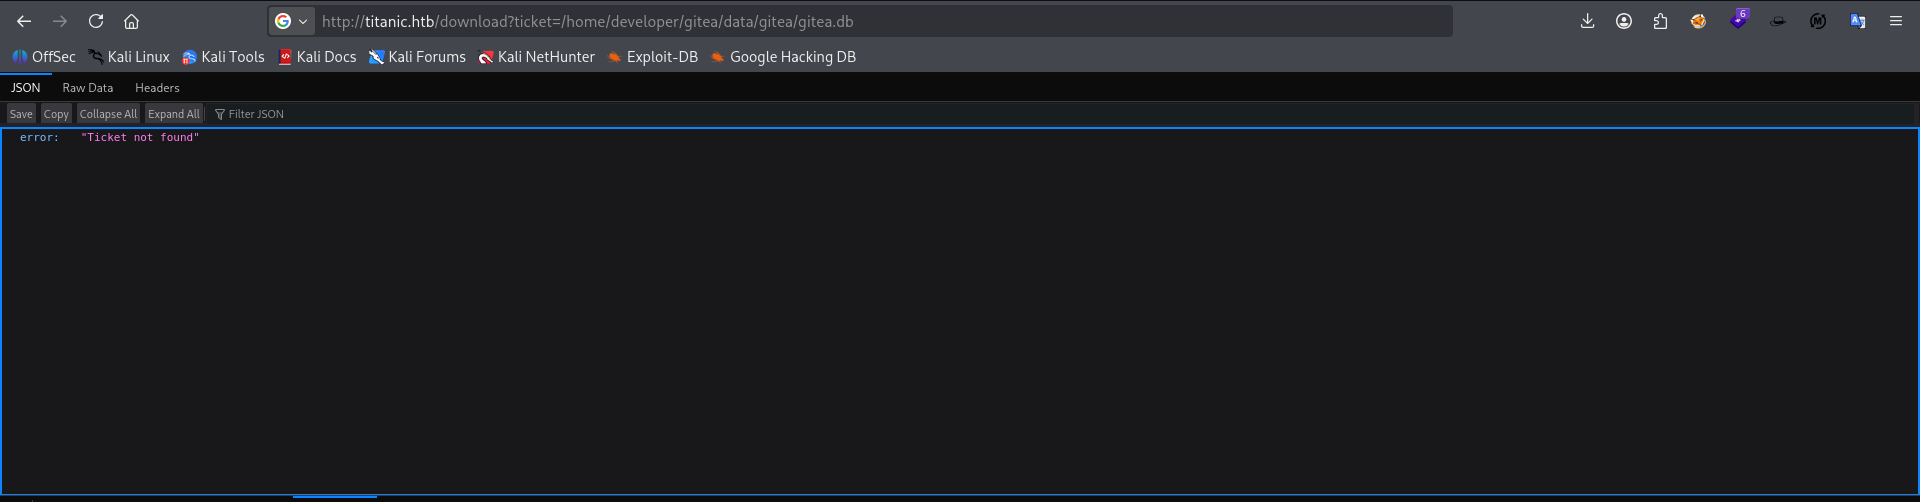Screen dimensions: 1920x502
Task: Save the JSON response
Action: (21, 114)
